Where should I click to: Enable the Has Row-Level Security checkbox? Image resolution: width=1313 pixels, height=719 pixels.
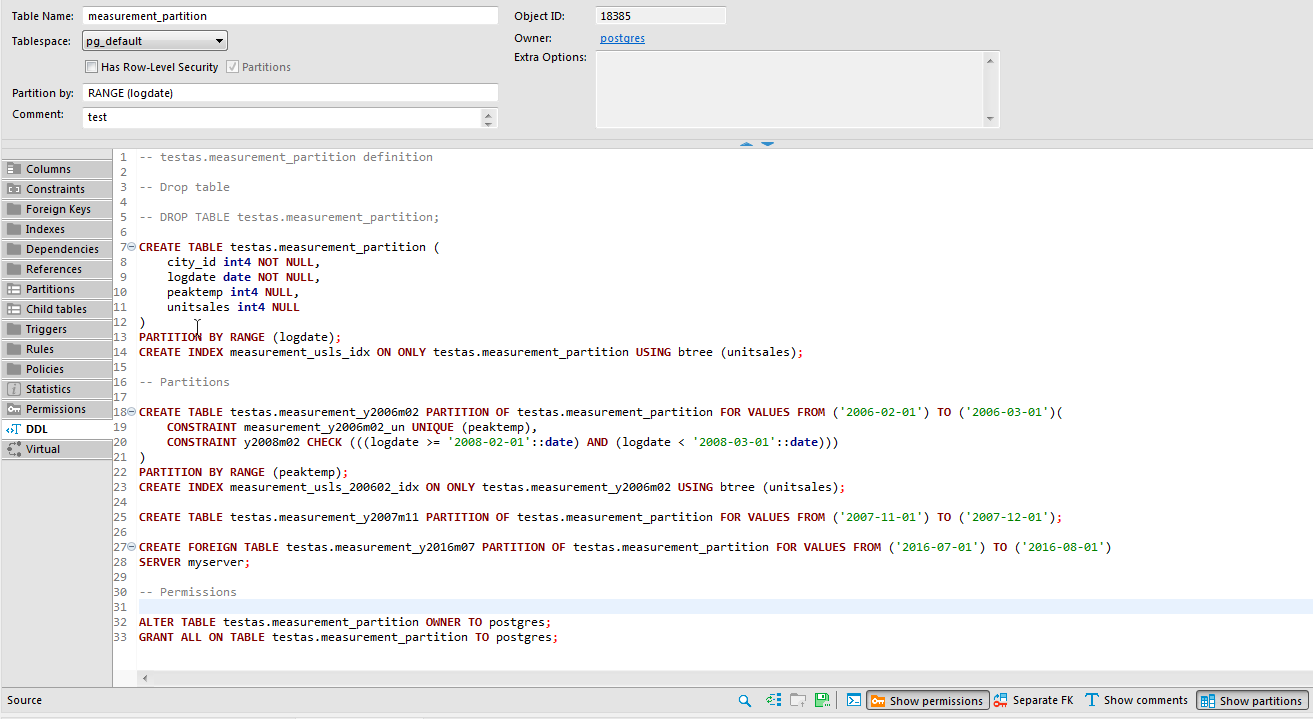click(91, 66)
